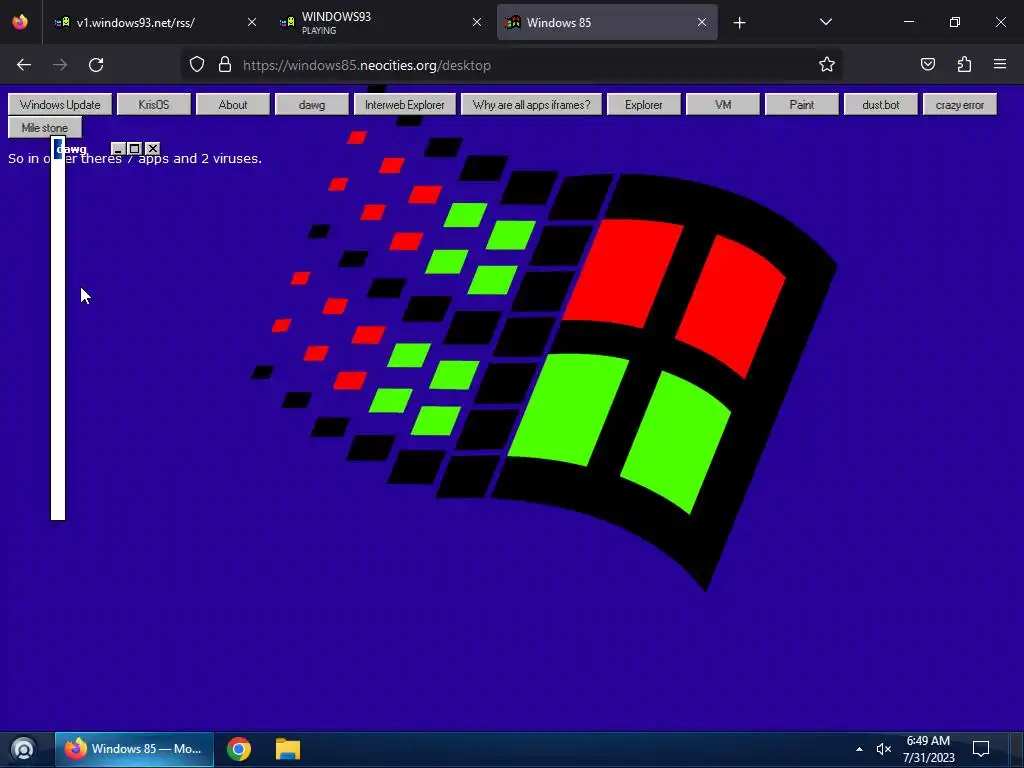Maximize the dawg window

(135, 149)
